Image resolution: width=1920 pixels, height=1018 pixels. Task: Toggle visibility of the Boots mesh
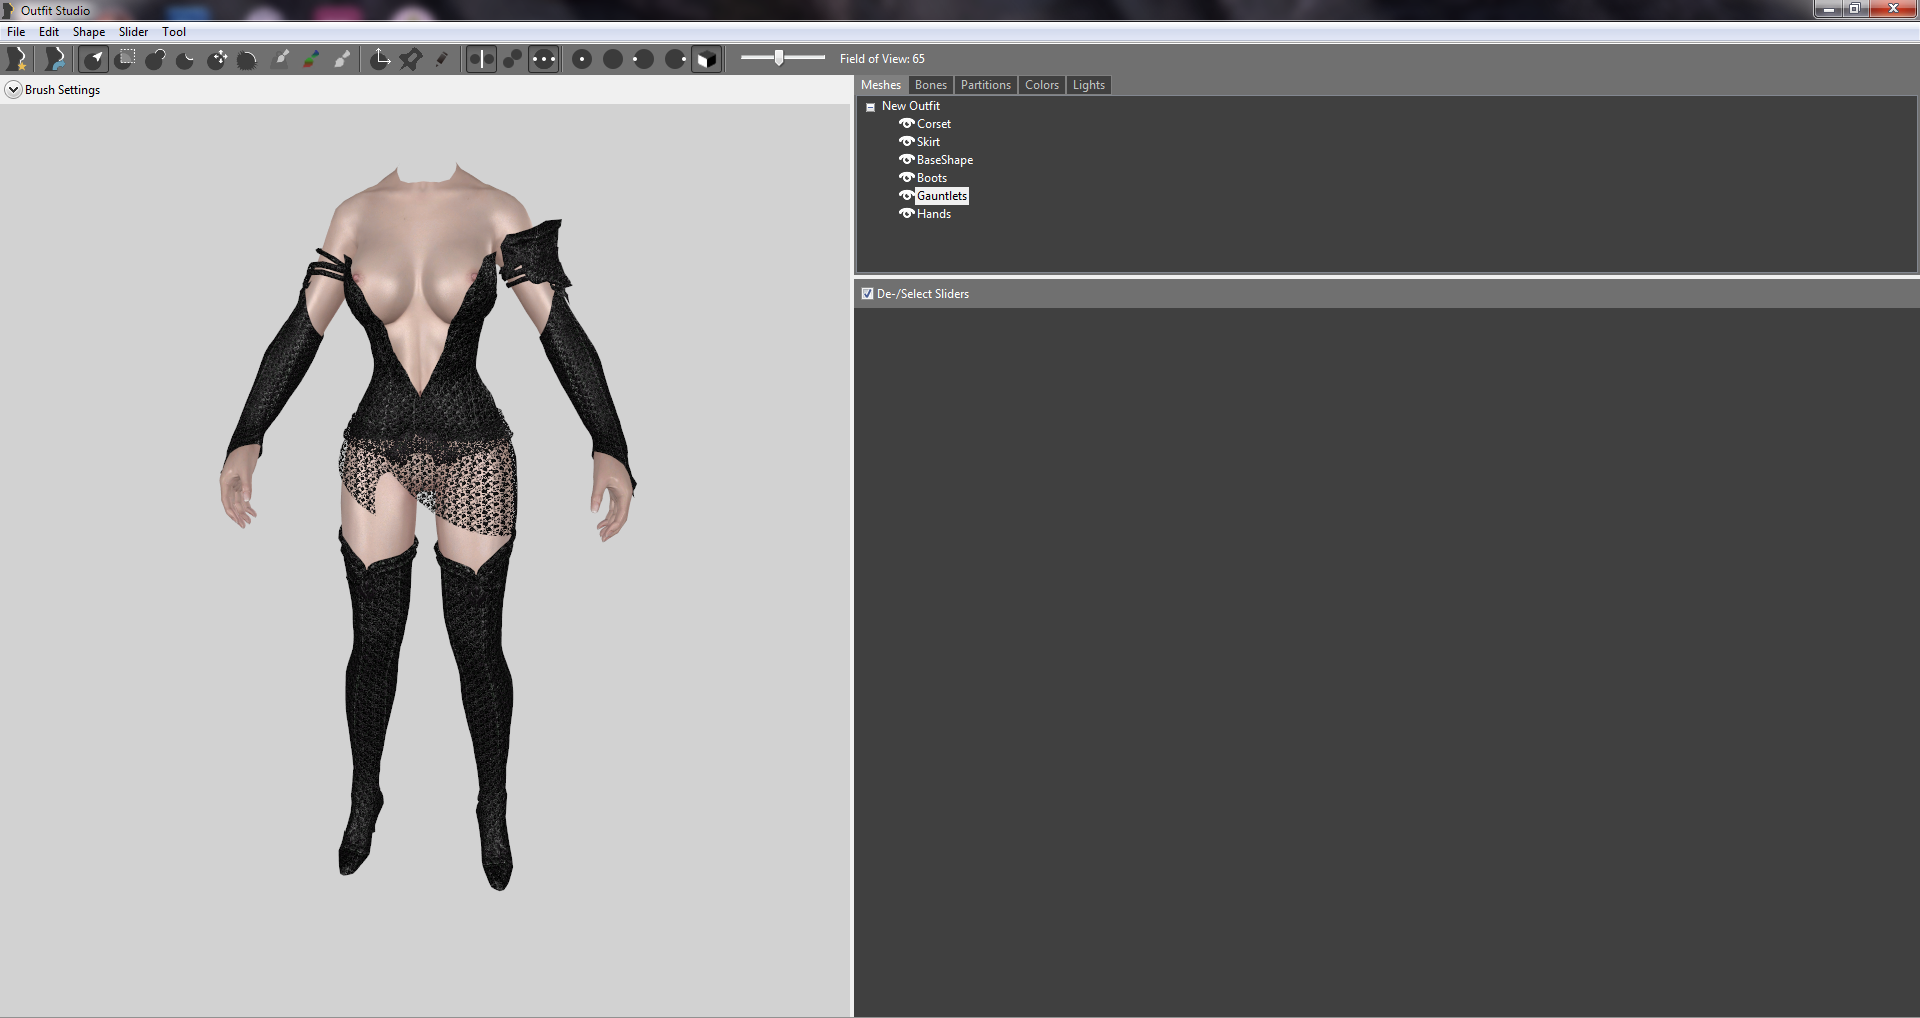(907, 178)
